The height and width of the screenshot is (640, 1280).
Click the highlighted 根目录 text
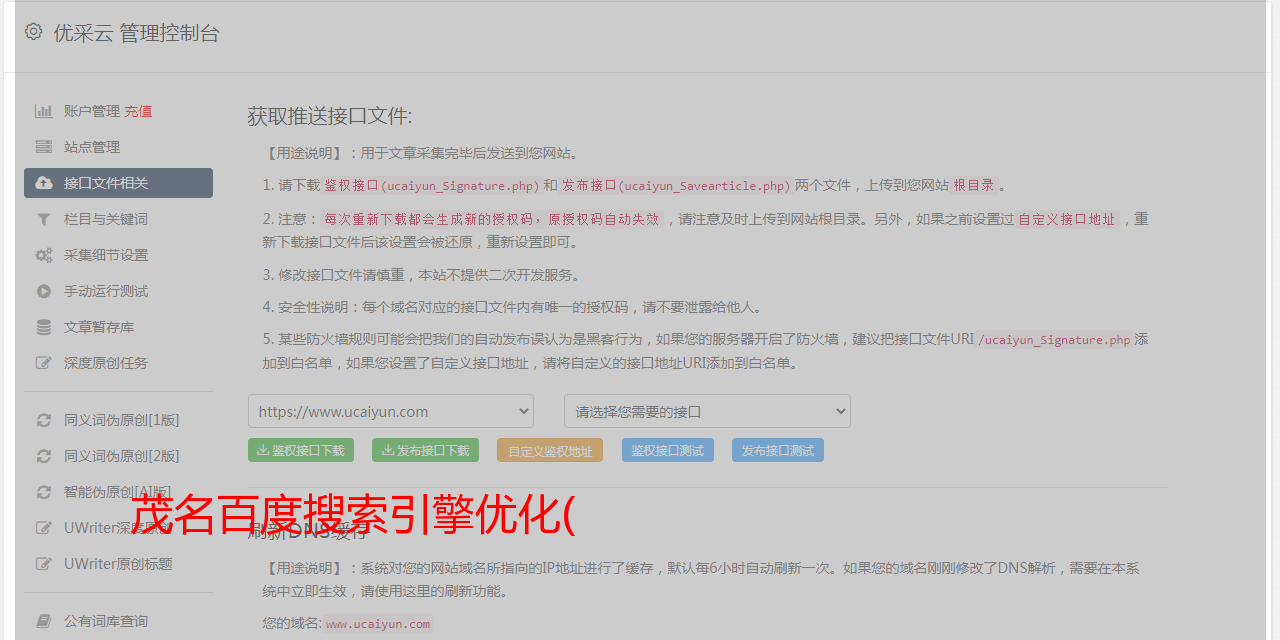[x=974, y=185]
